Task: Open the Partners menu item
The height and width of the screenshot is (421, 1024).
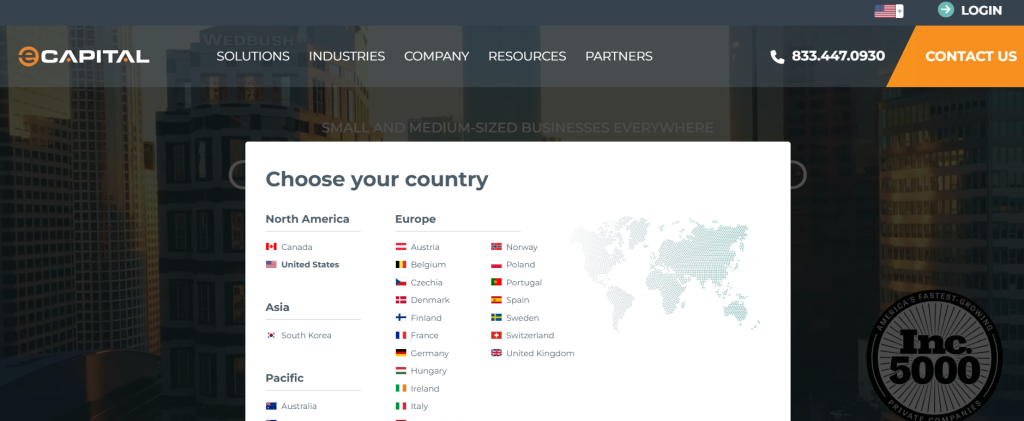Action: (x=619, y=56)
